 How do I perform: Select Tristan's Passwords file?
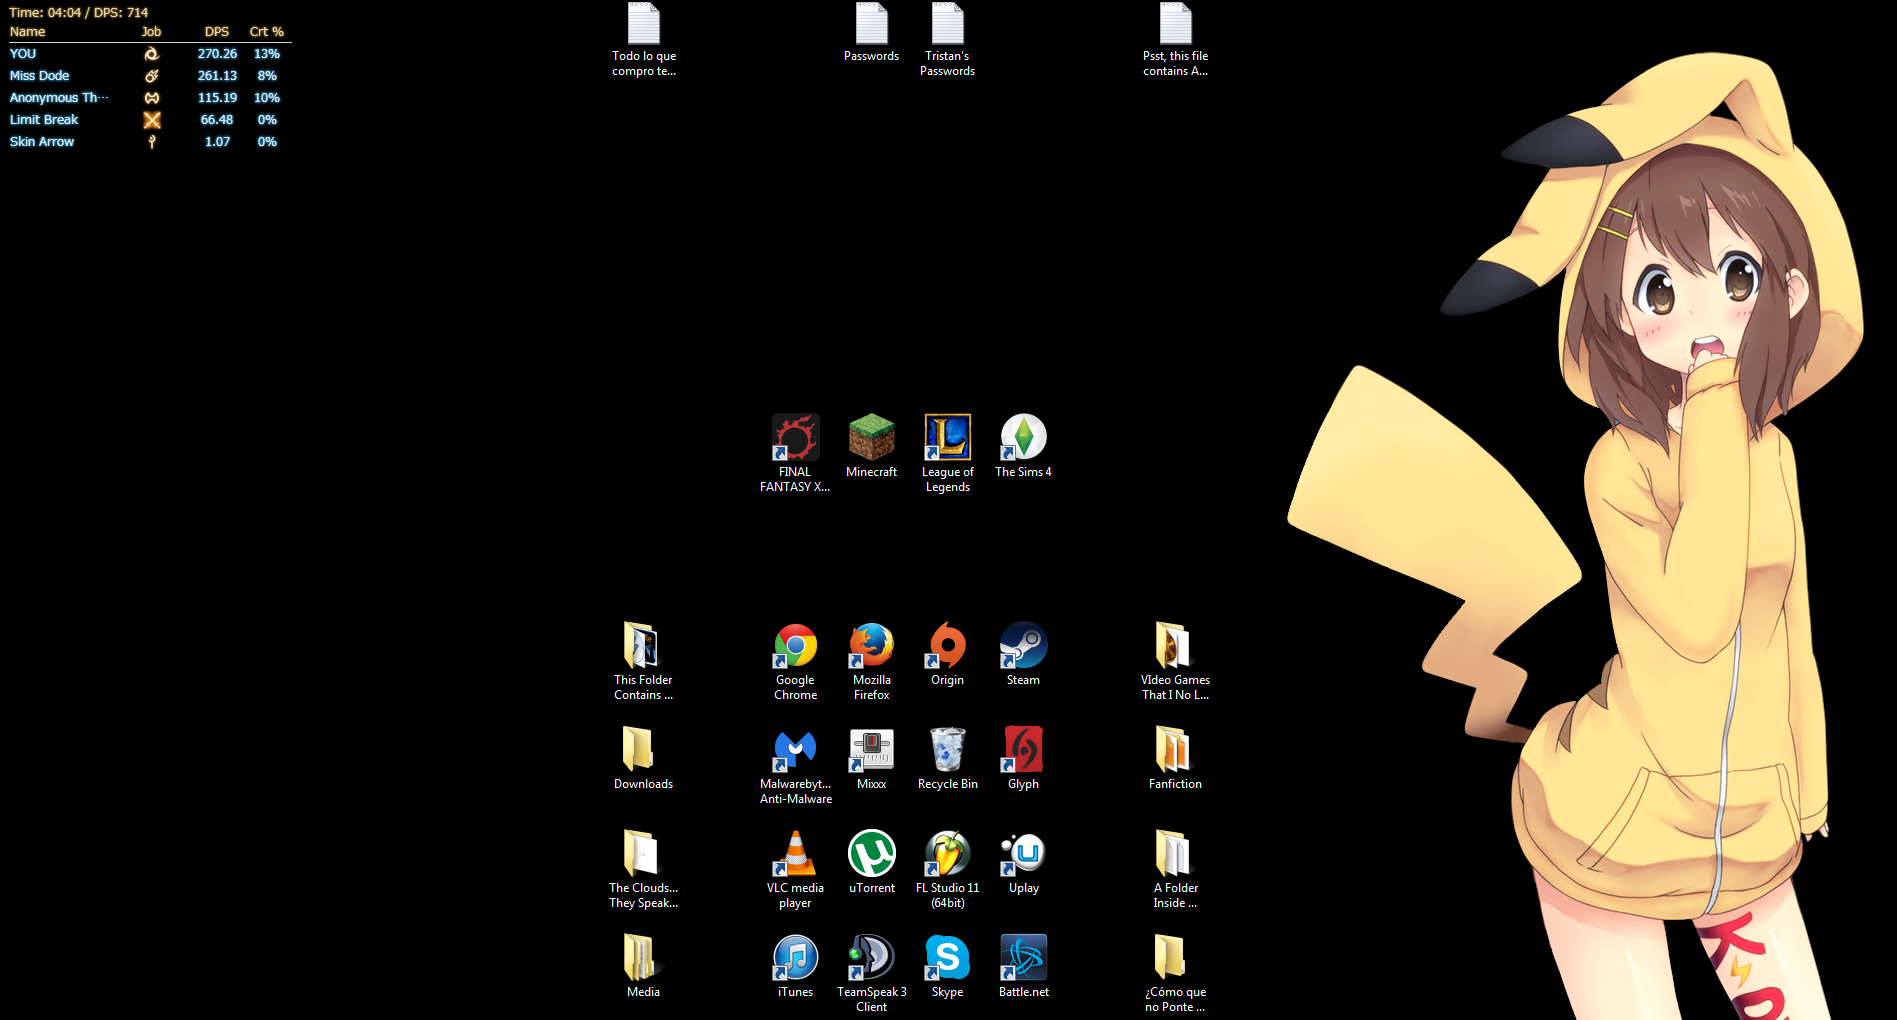947,39
